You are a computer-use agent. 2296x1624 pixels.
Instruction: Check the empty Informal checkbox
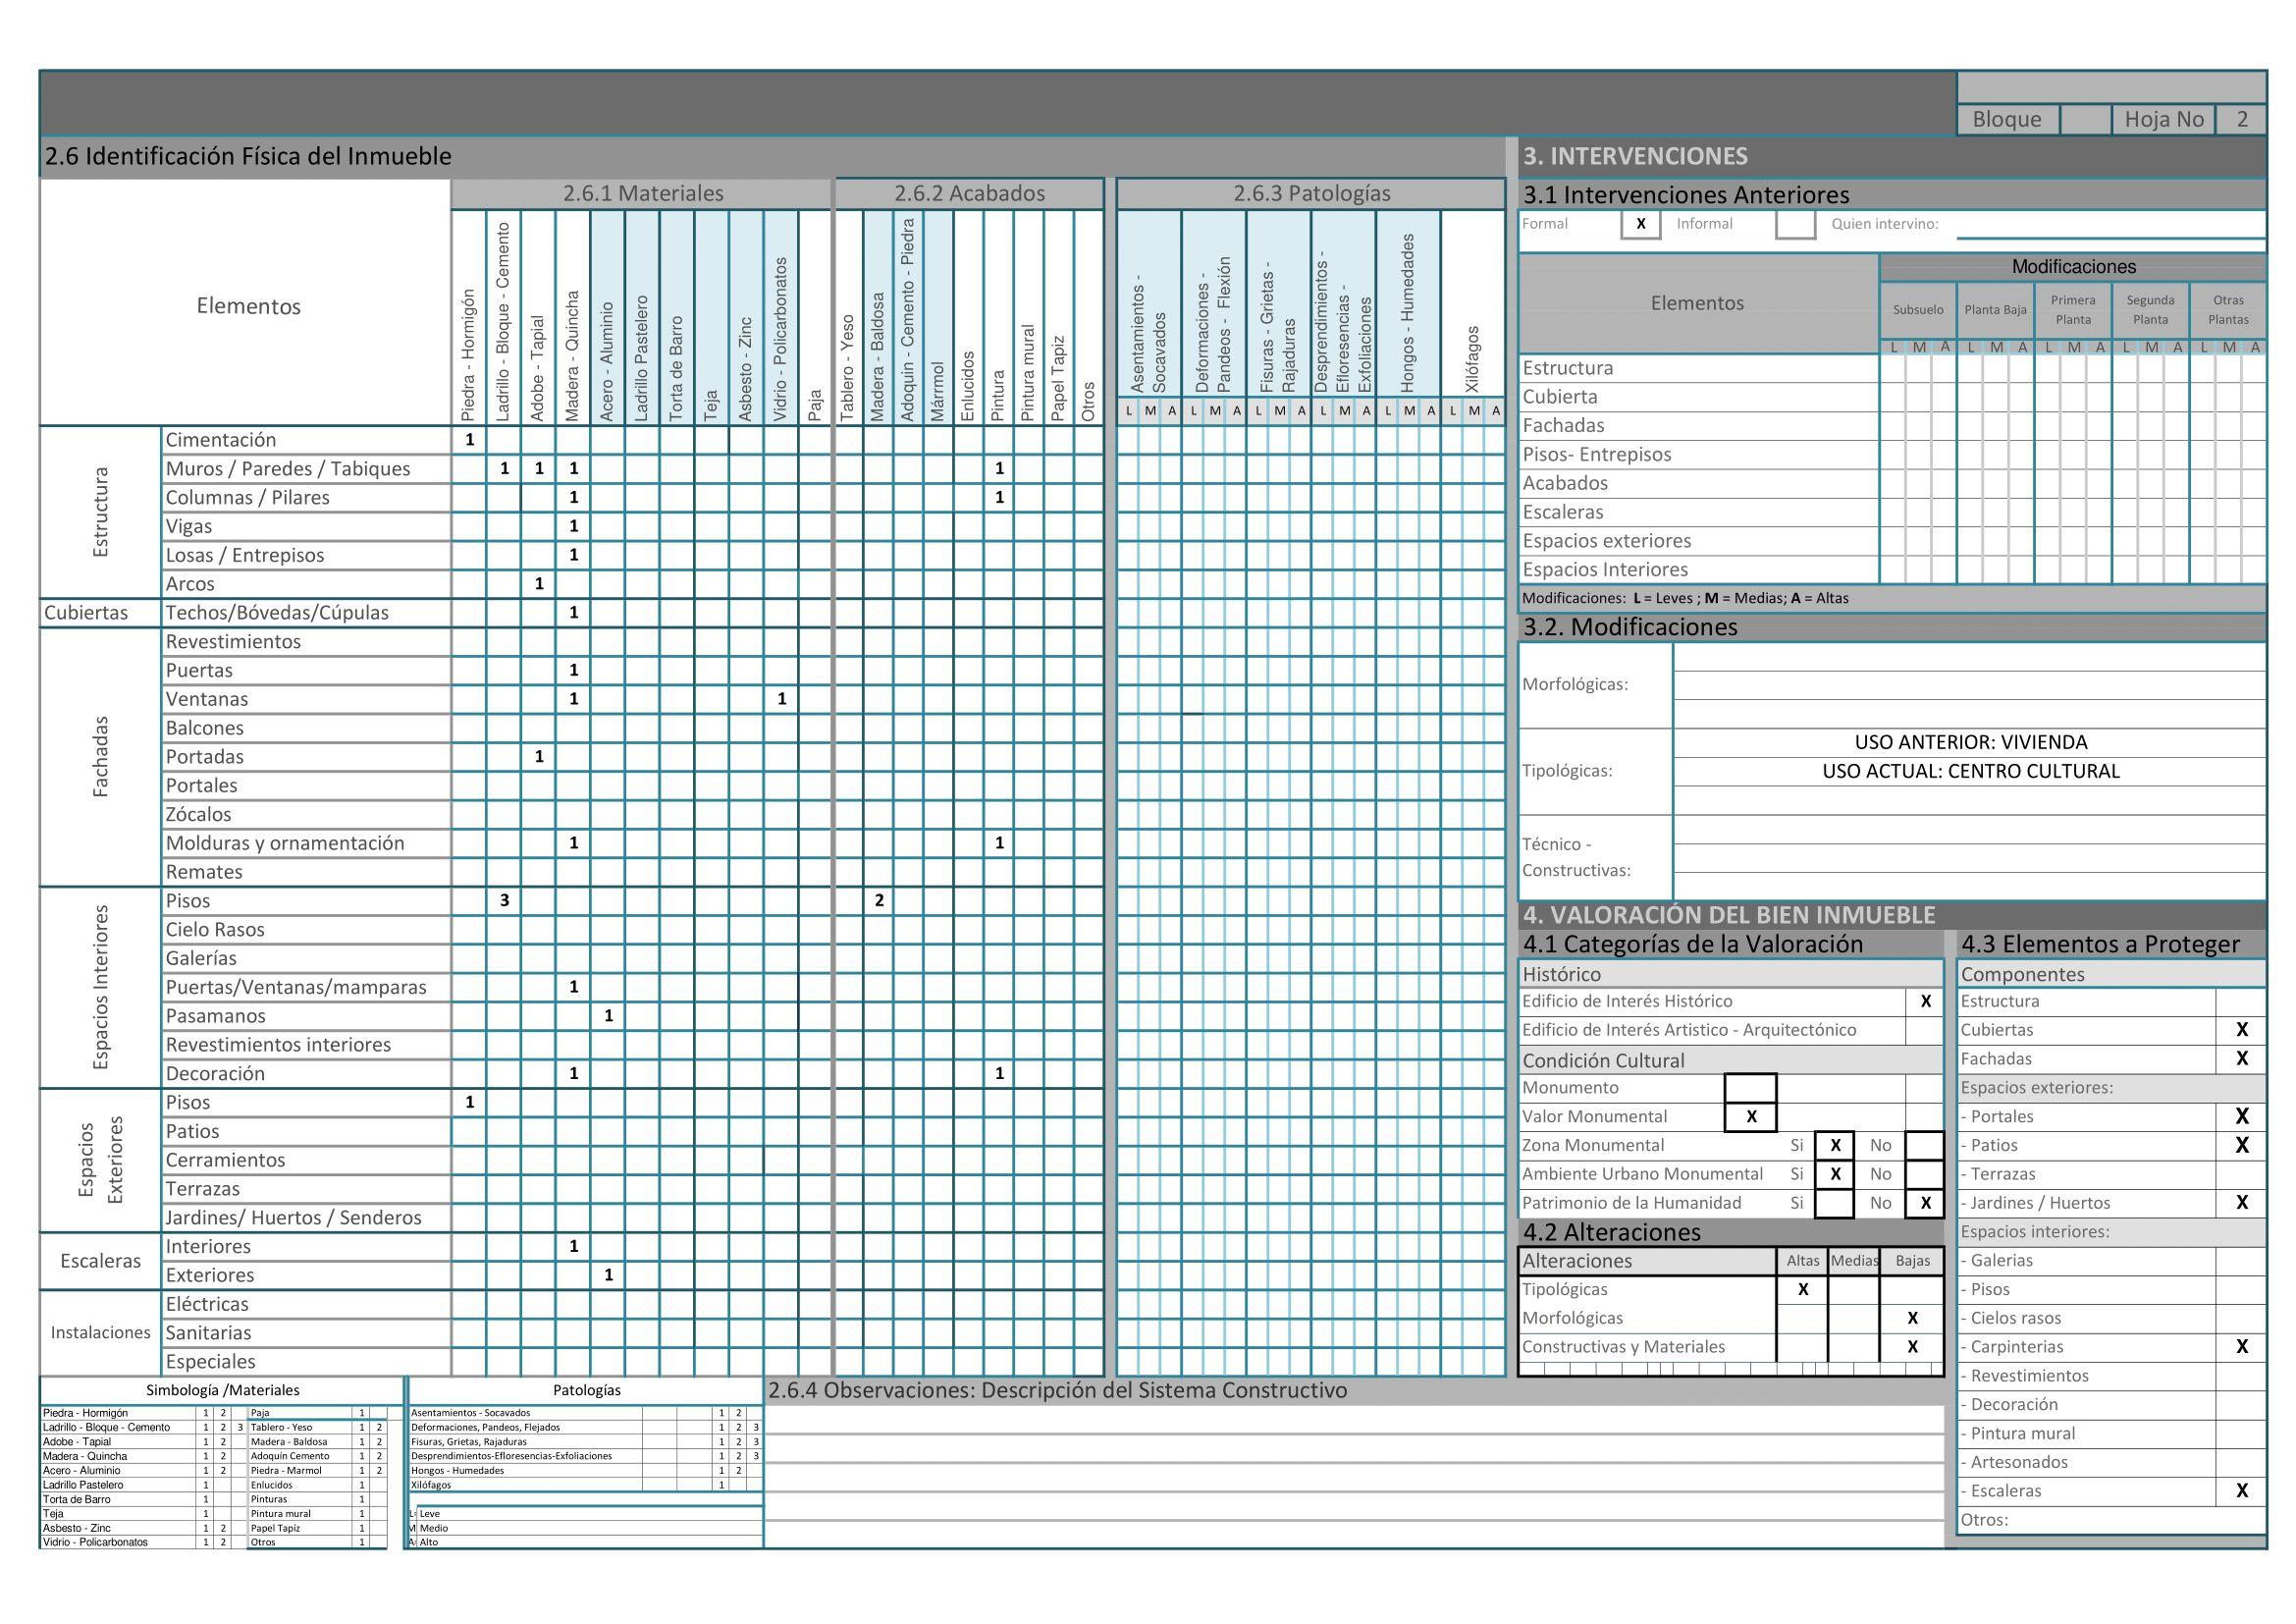(x=1795, y=224)
